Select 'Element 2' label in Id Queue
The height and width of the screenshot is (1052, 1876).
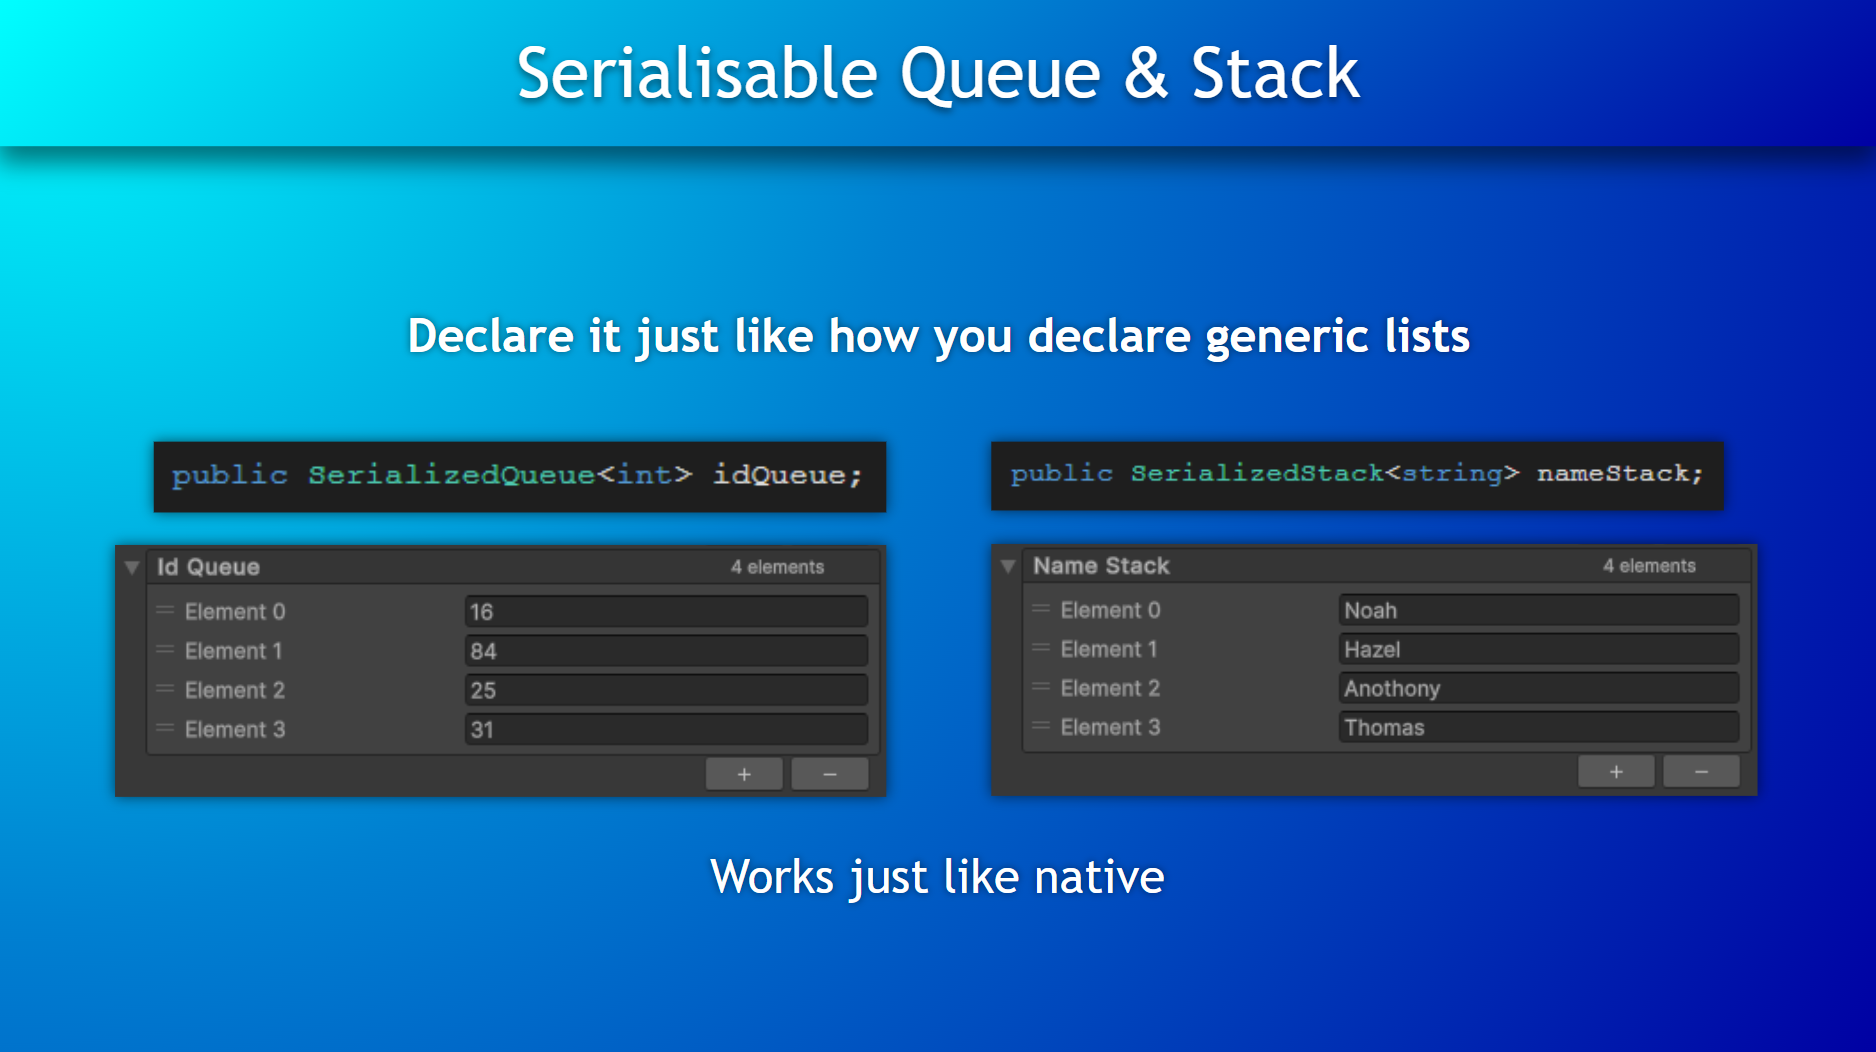pyautogui.click(x=235, y=690)
